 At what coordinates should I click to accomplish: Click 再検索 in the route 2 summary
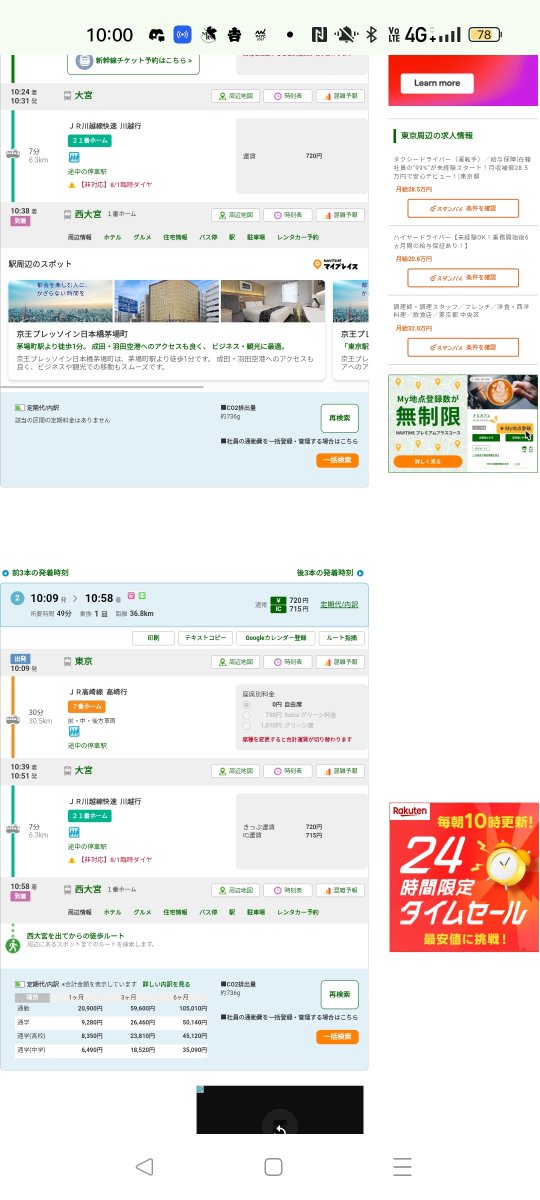[339, 995]
